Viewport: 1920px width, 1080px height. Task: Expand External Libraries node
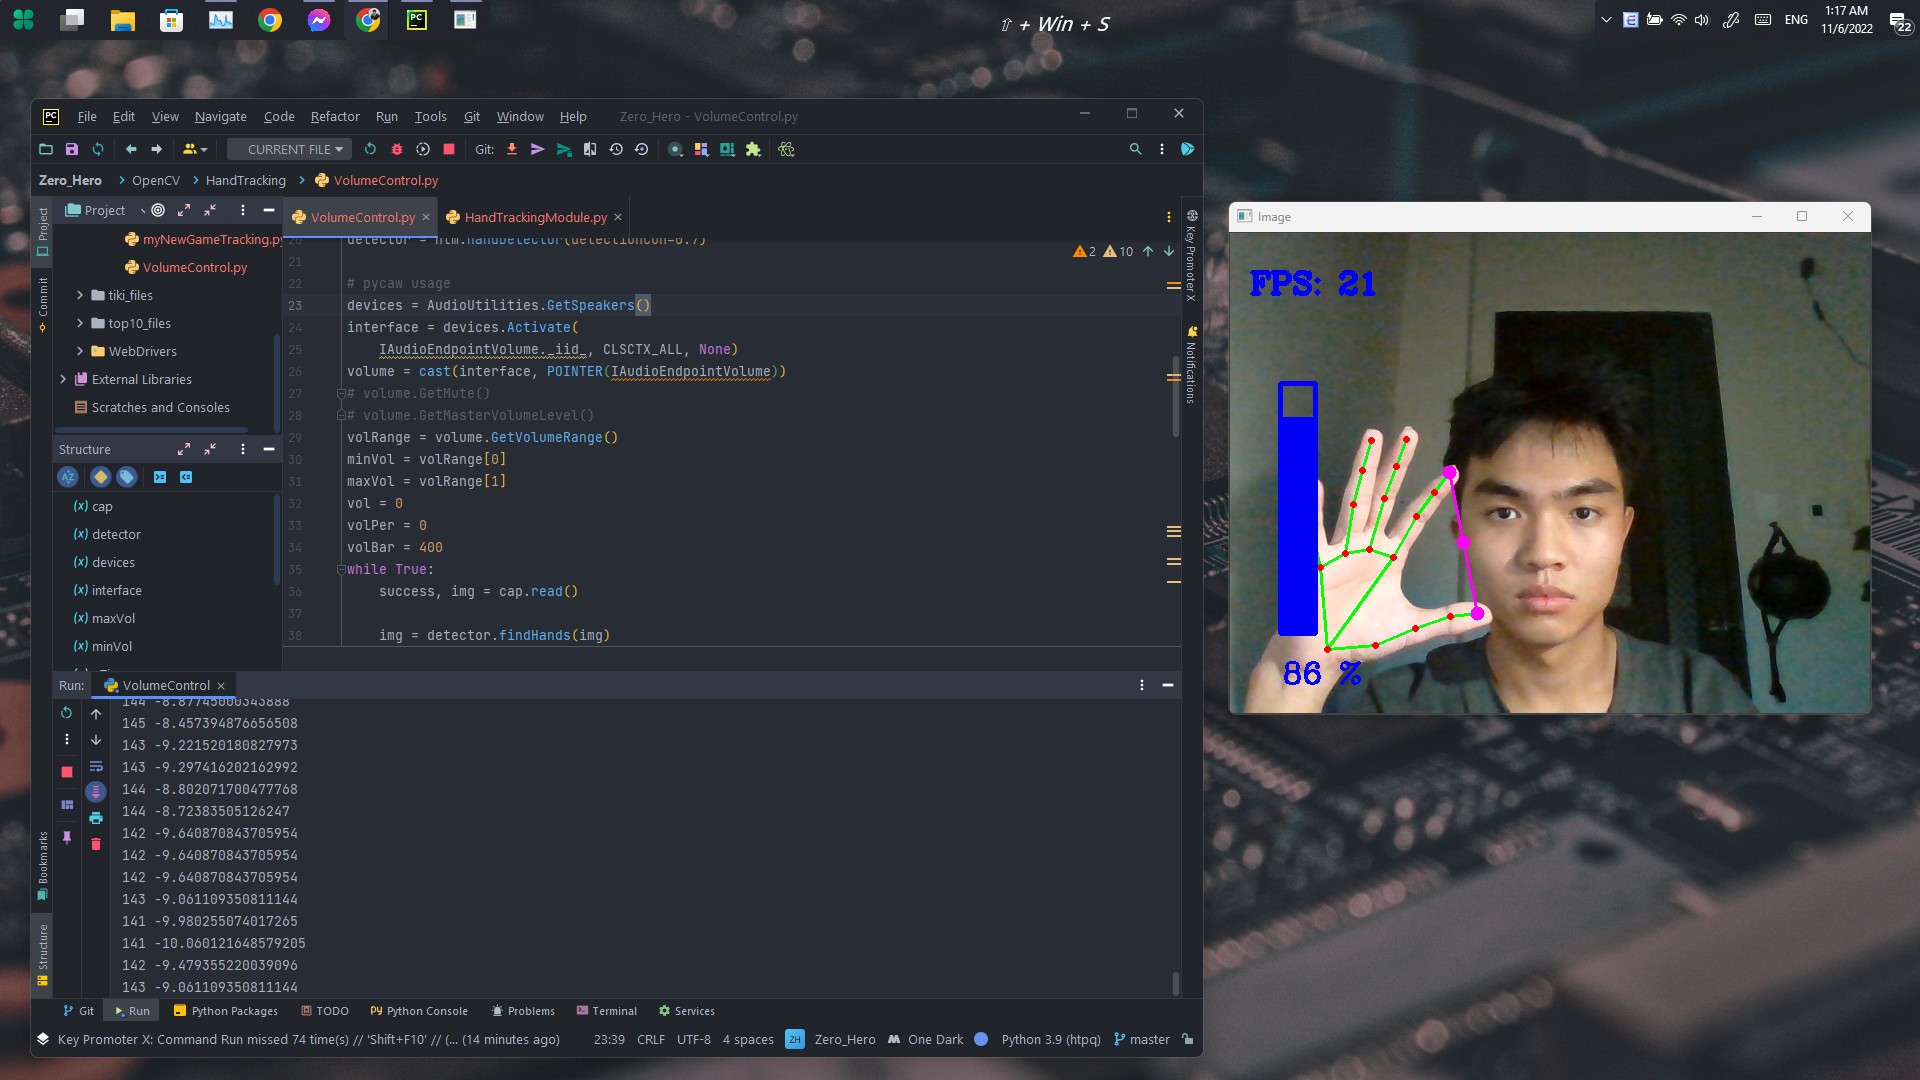pyautogui.click(x=63, y=379)
